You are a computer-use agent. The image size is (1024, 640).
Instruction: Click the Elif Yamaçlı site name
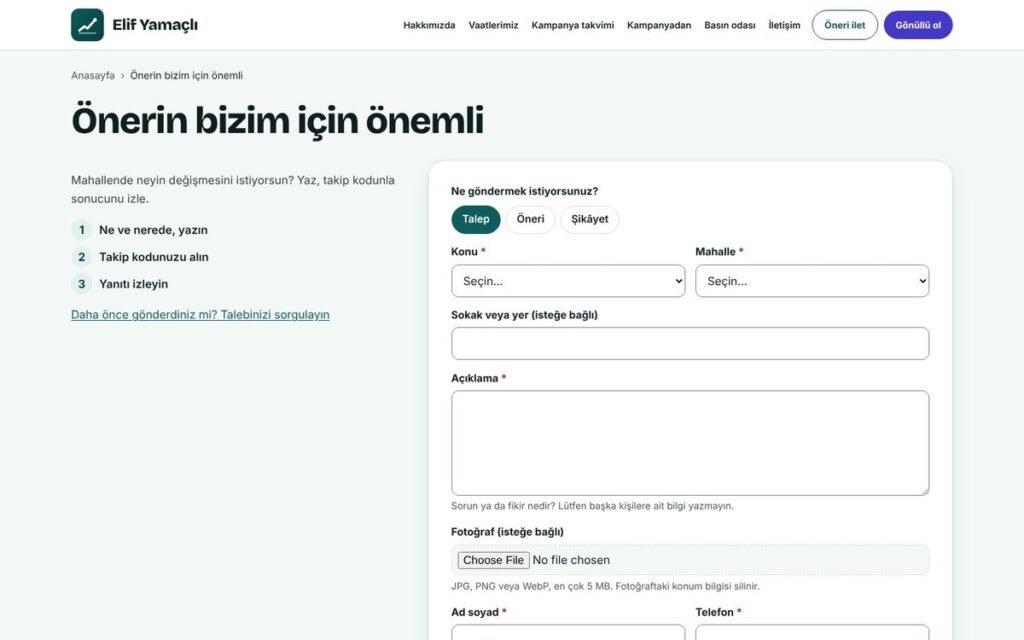[155, 25]
